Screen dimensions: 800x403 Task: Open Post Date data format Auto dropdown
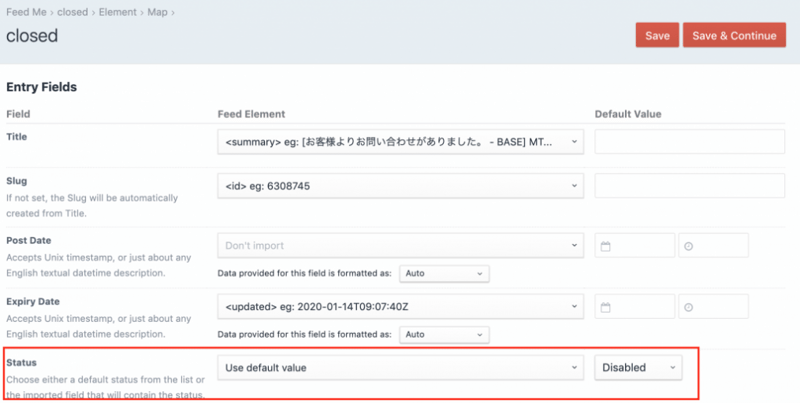tap(444, 272)
